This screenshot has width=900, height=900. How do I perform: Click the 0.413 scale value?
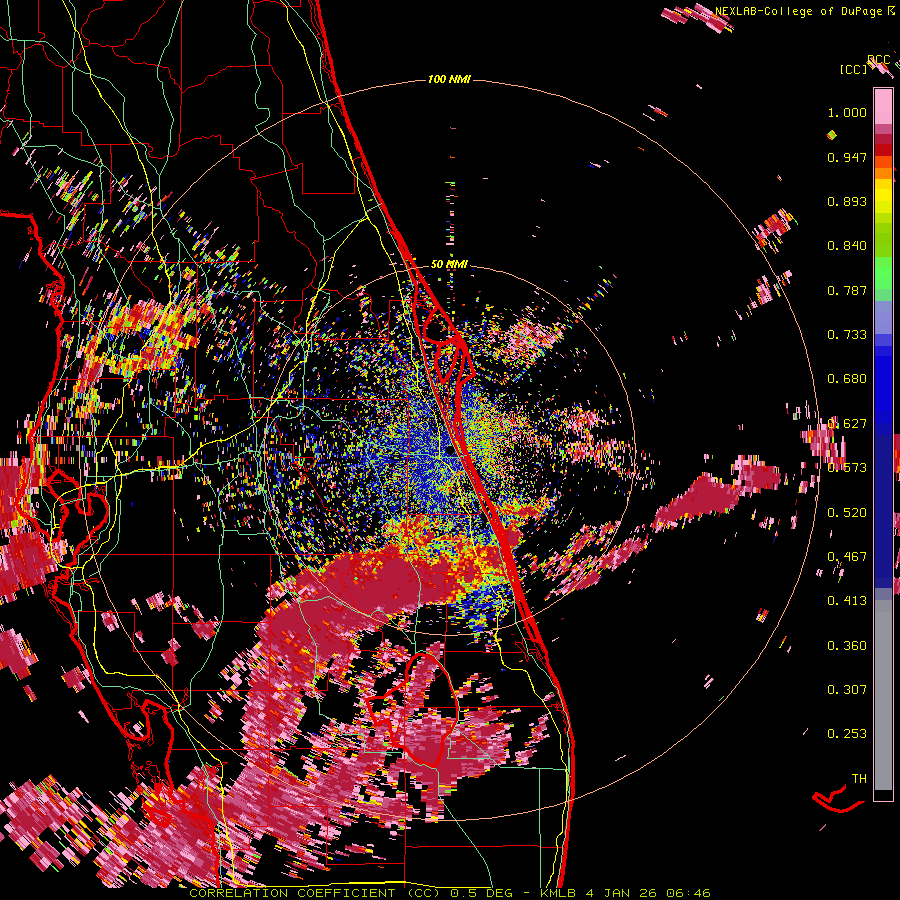point(847,601)
